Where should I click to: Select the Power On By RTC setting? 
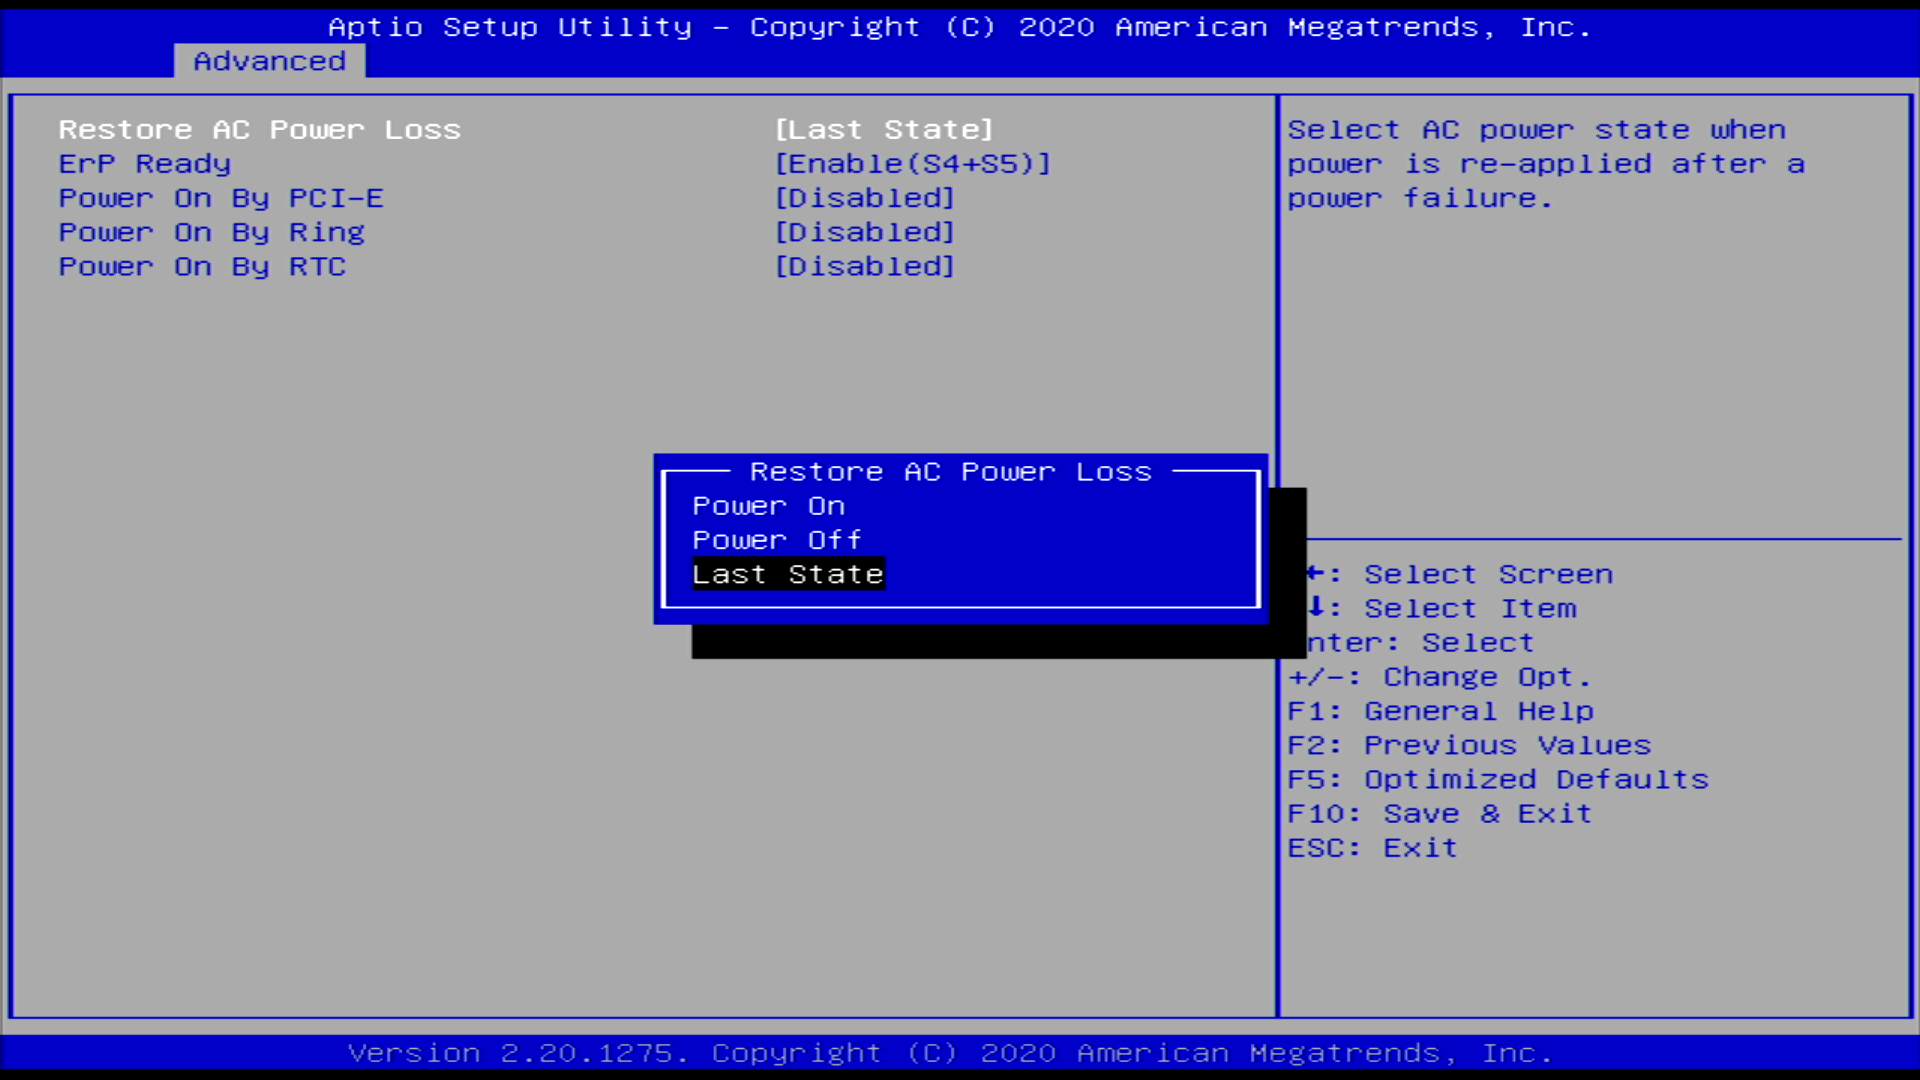click(x=202, y=266)
